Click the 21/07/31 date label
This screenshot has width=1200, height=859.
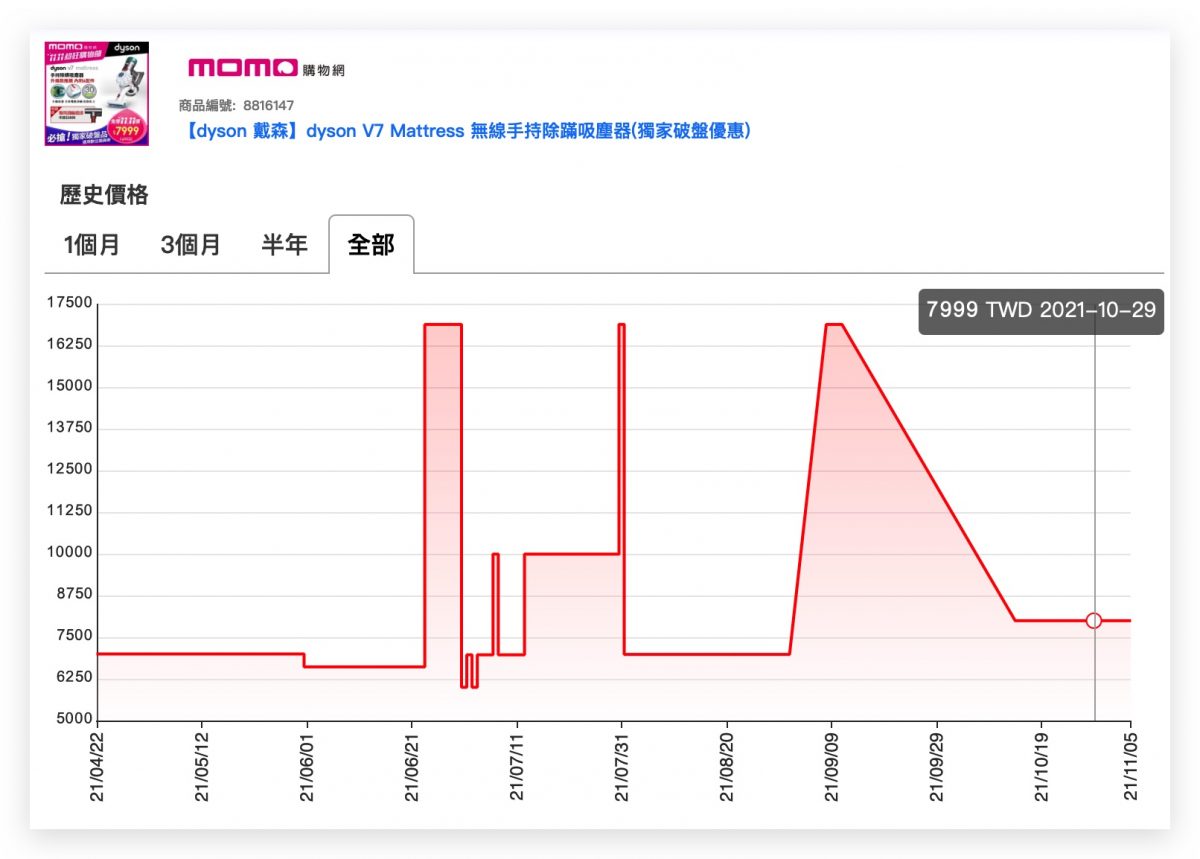[x=622, y=766]
